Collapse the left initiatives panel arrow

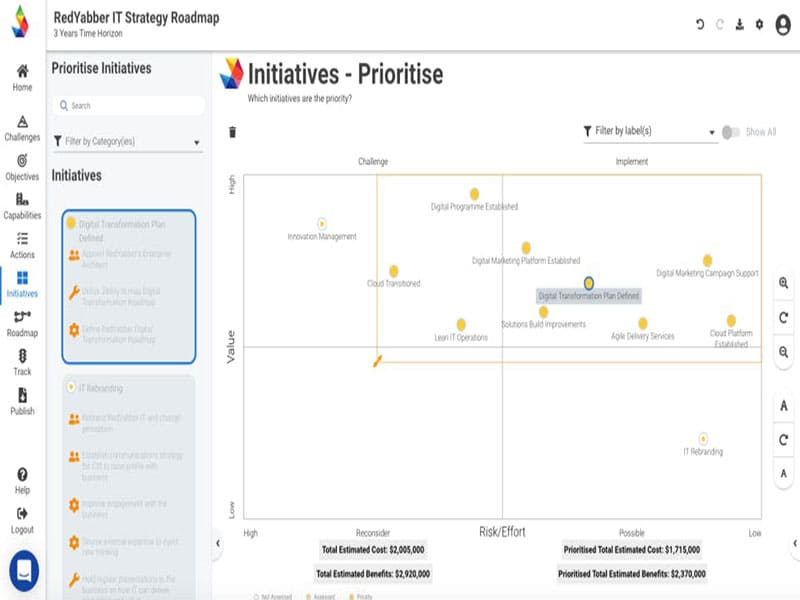(217, 543)
